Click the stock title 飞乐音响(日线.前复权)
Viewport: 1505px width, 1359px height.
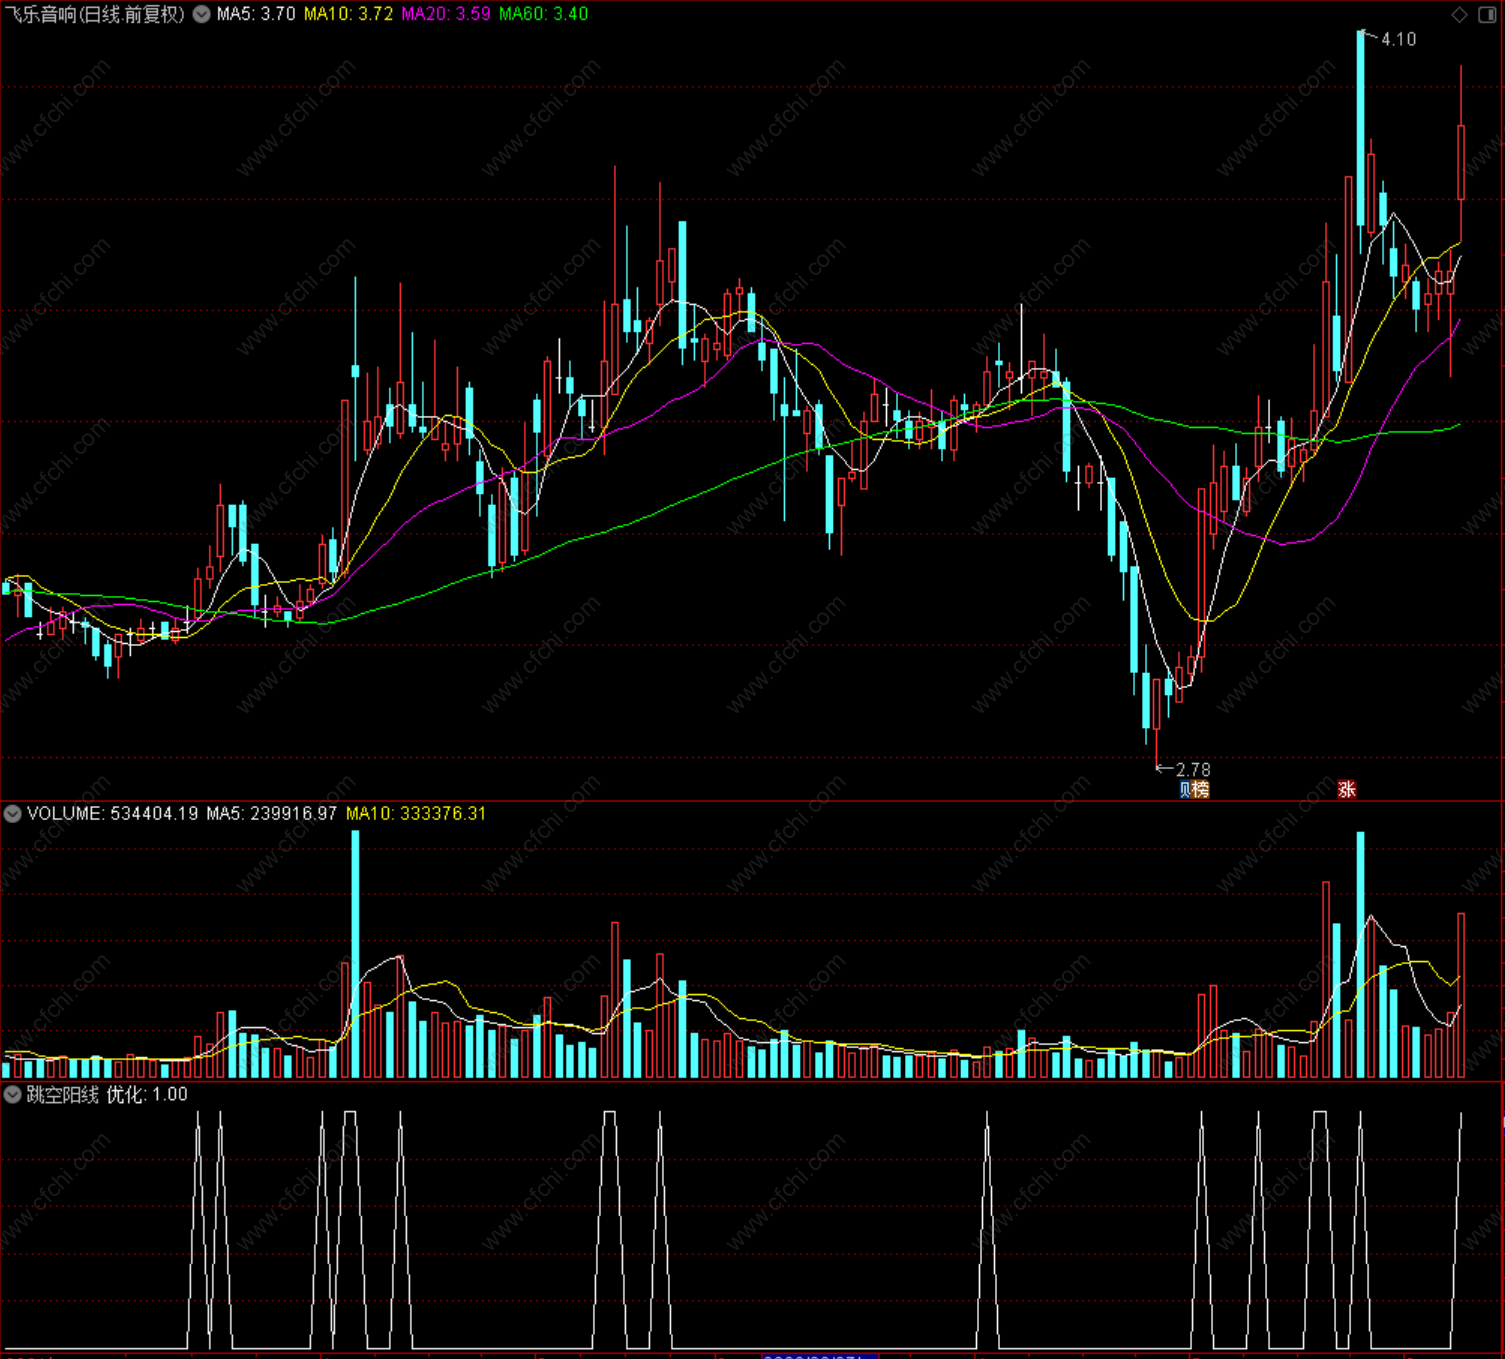97,14
